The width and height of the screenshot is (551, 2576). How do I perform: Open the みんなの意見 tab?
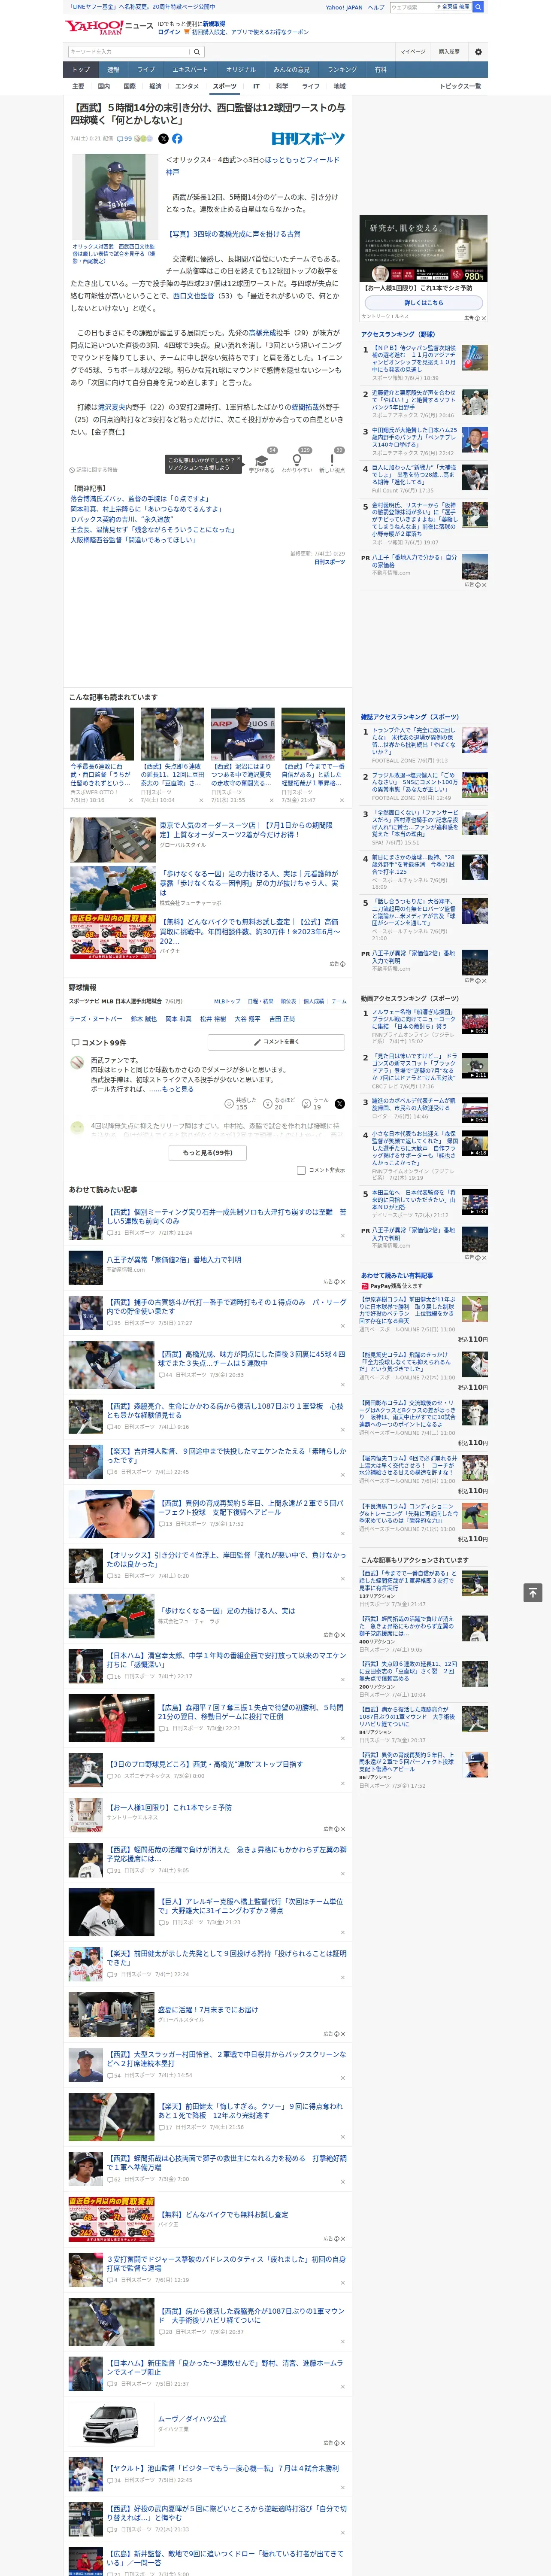(x=291, y=70)
